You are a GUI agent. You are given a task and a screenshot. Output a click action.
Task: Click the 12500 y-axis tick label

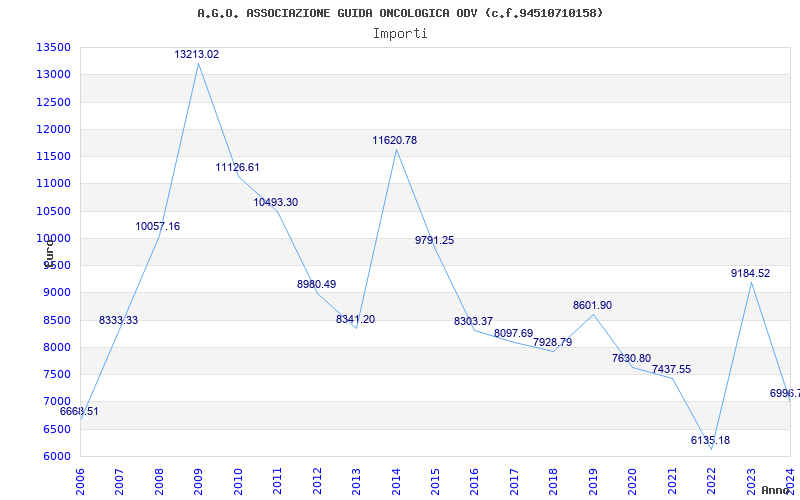click(x=54, y=102)
